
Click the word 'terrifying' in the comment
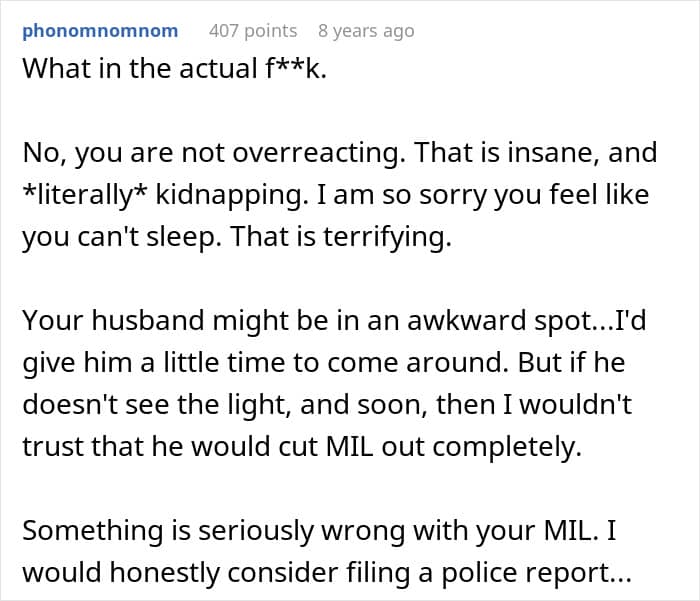[x=387, y=237]
